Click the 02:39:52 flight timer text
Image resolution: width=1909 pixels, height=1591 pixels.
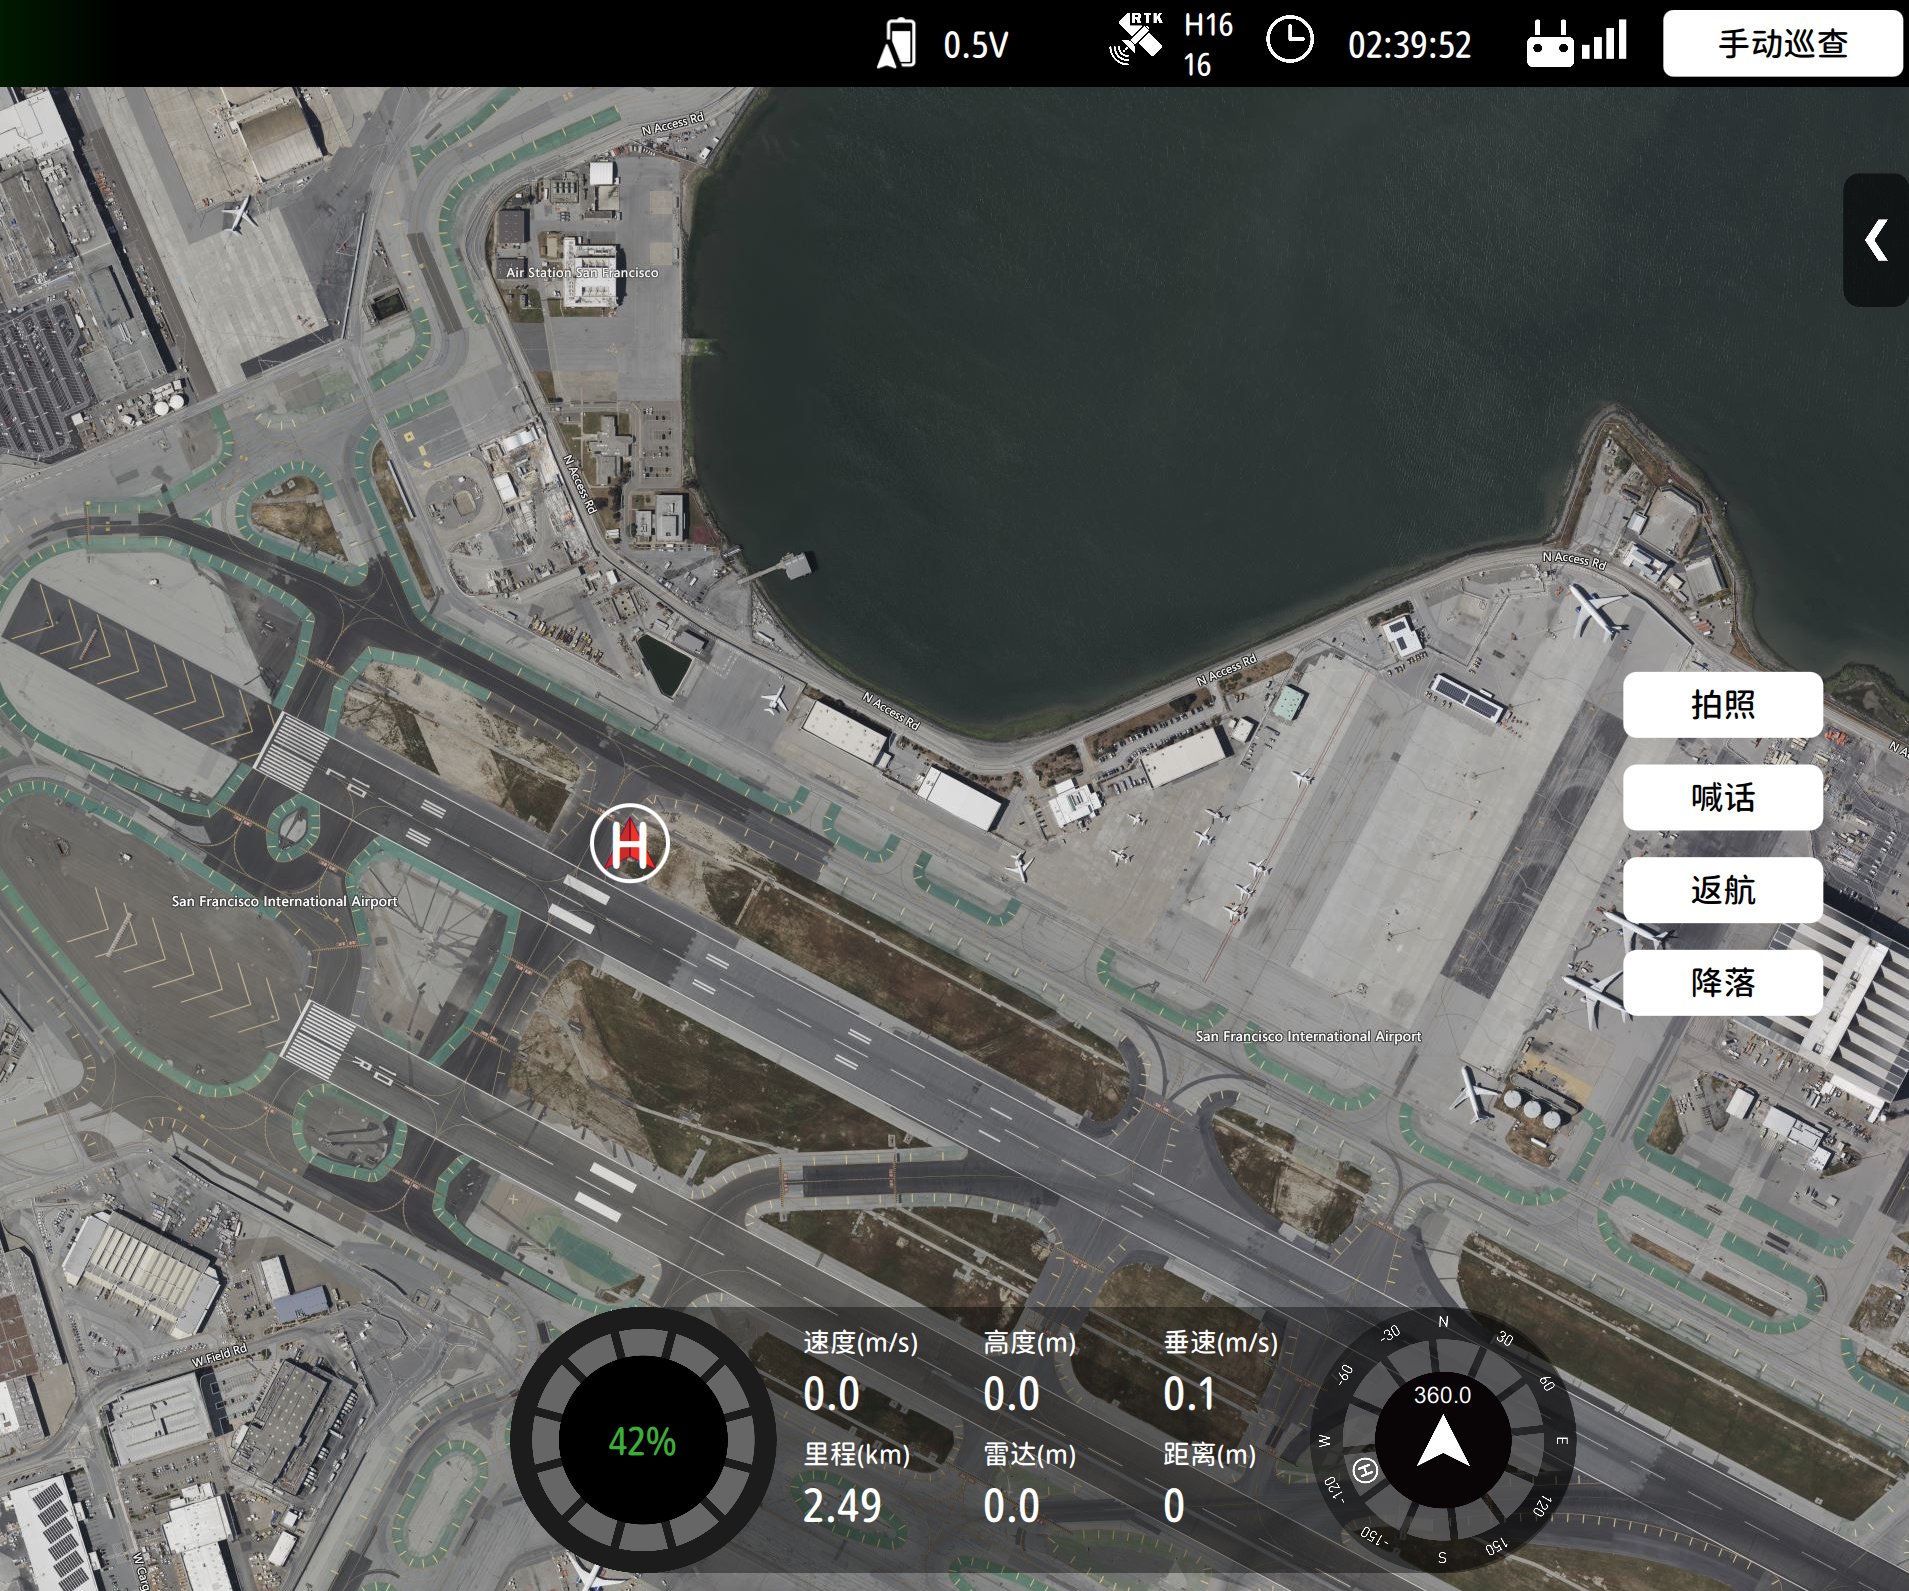(1409, 45)
